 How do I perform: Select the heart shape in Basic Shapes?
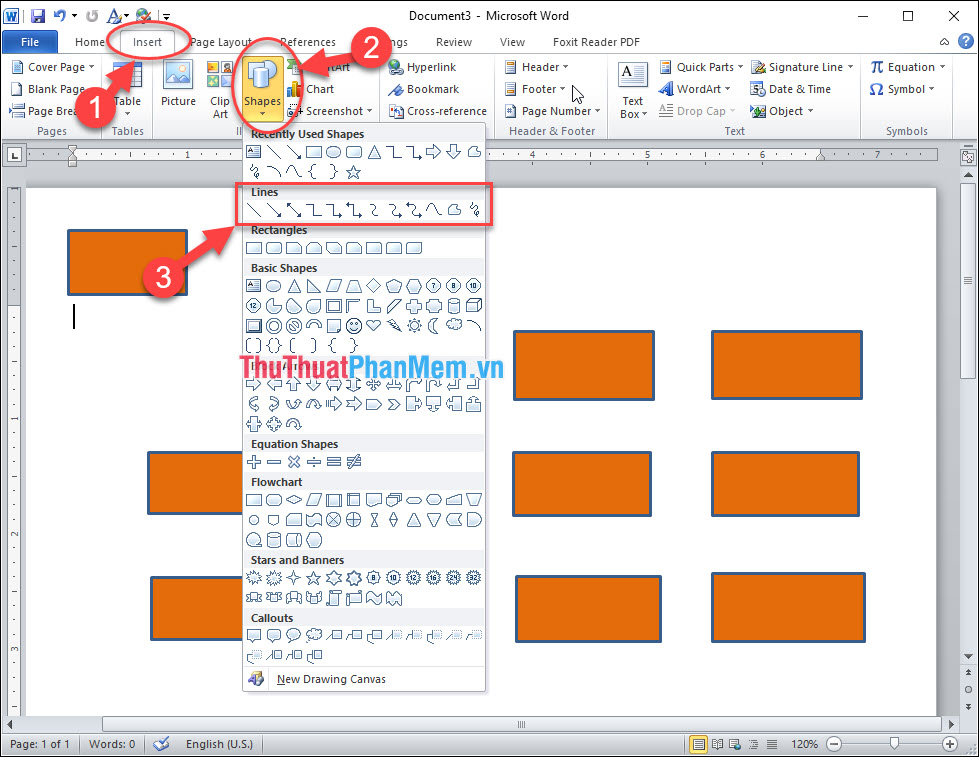tap(373, 325)
